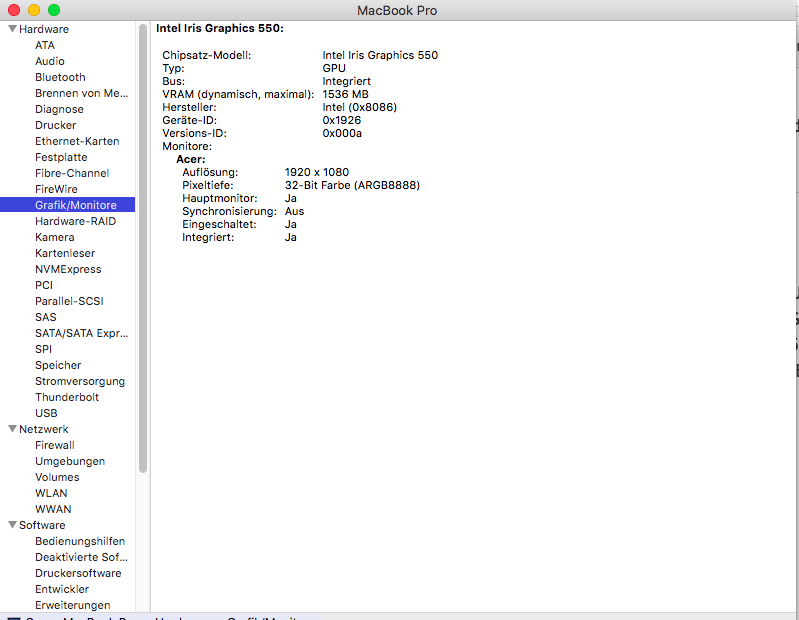This screenshot has height=620, width=799.
Task: Collapse the Netzwerk section disclosure triangle
Action: click(12, 429)
